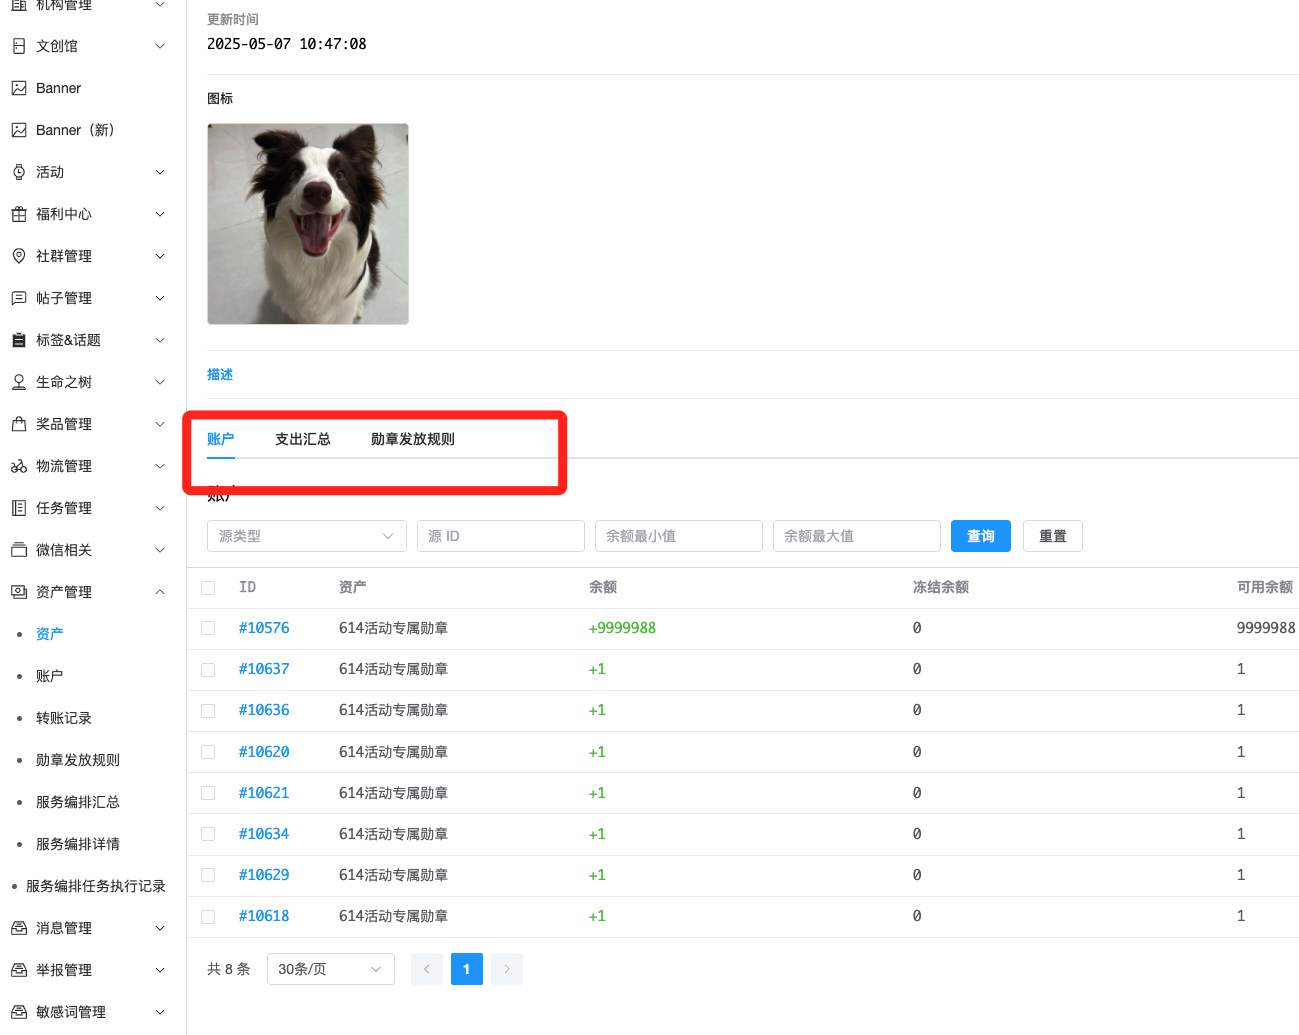Click the location pin icon for 社群管理
The image size is (1299, 1035).
coord(19,256)
